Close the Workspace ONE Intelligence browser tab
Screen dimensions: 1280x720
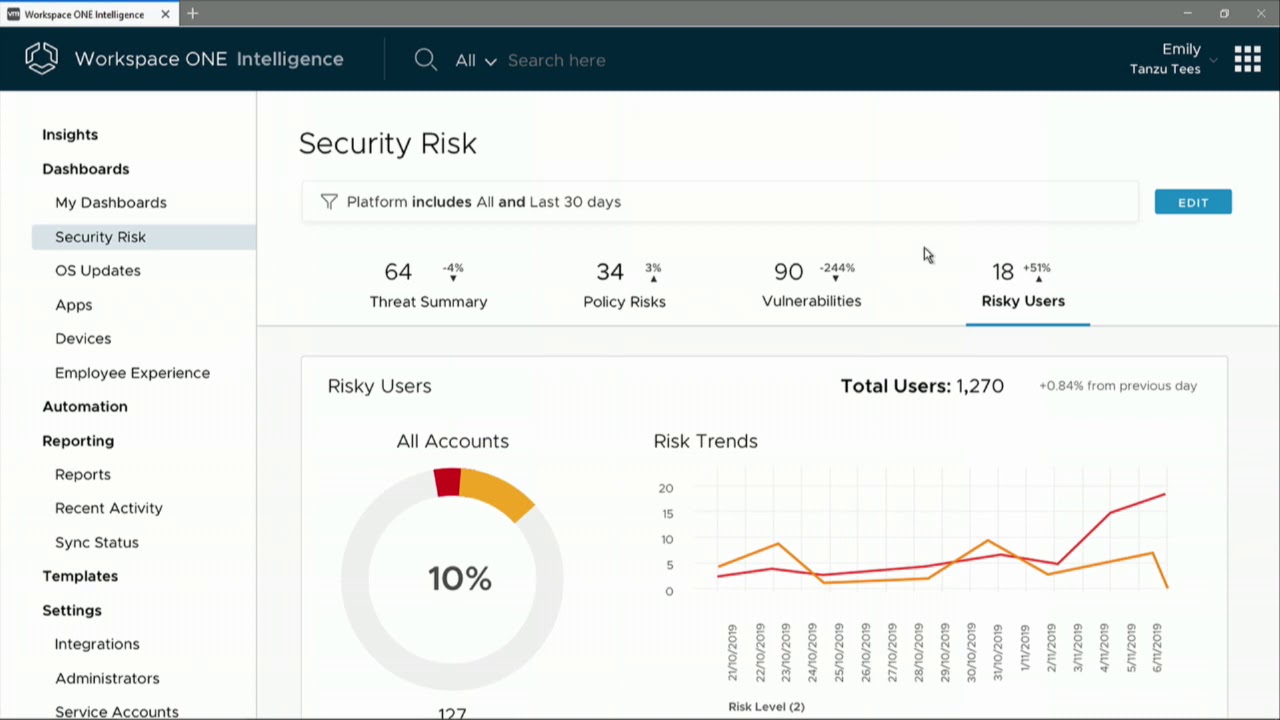click(165, 14)
